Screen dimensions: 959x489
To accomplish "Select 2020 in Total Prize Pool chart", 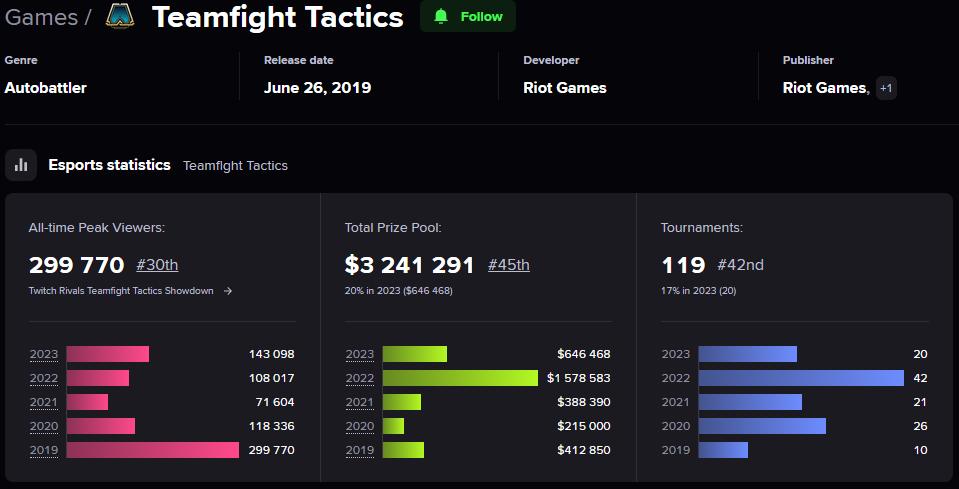I will coord(360,426).
